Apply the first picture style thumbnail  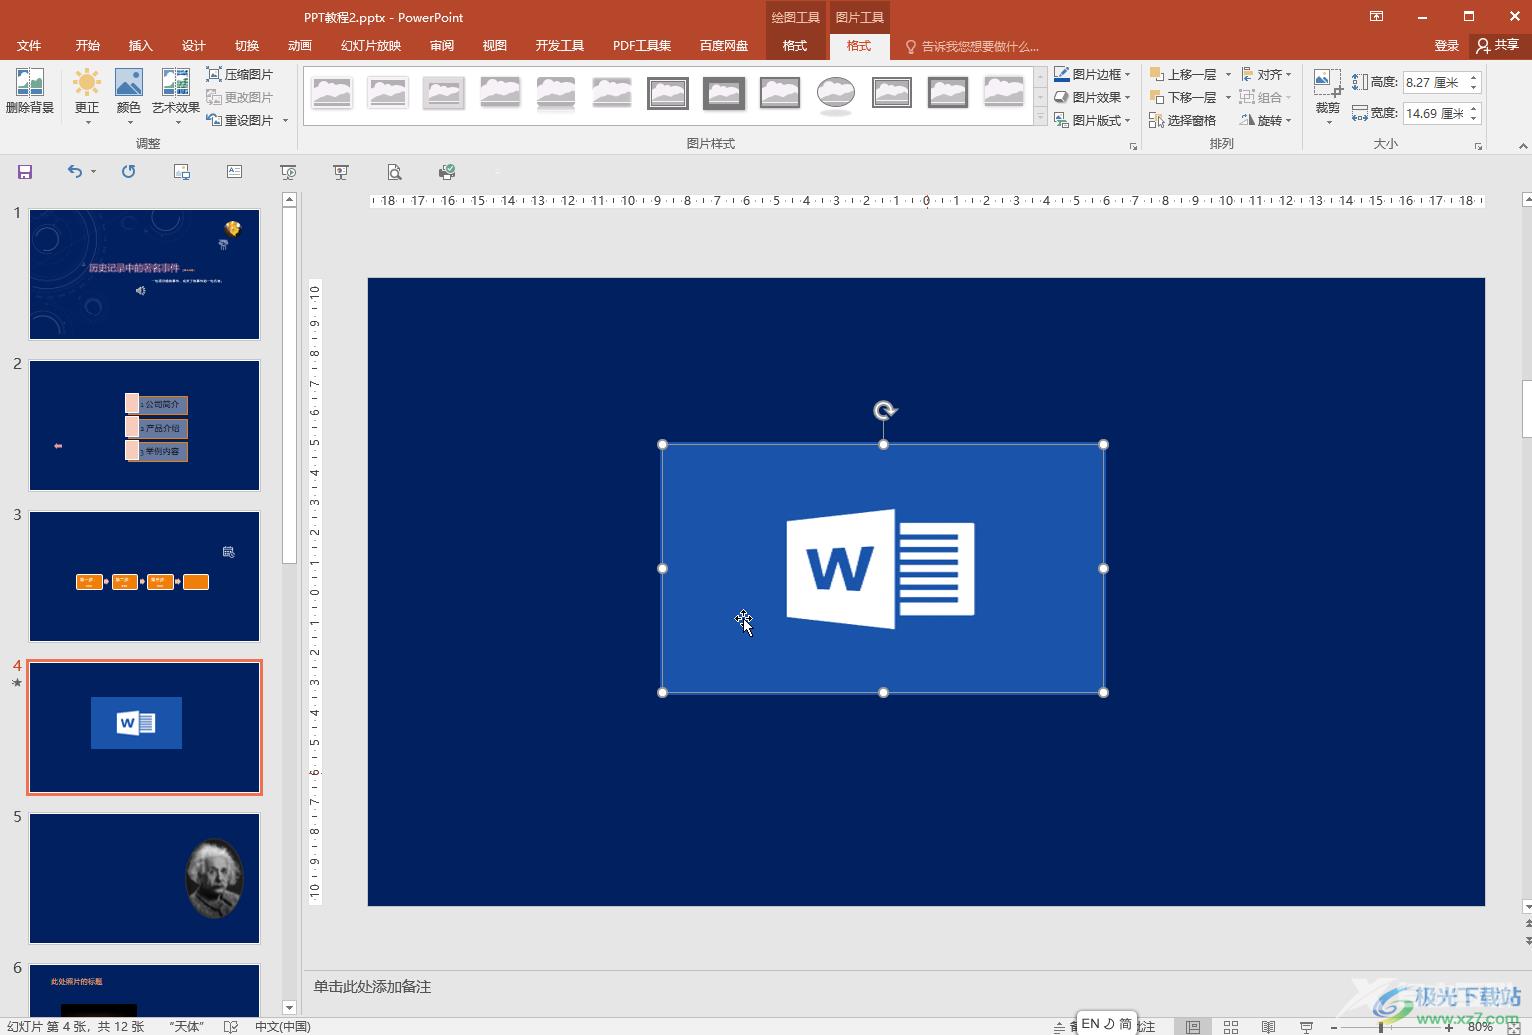[x=332, y=93]
